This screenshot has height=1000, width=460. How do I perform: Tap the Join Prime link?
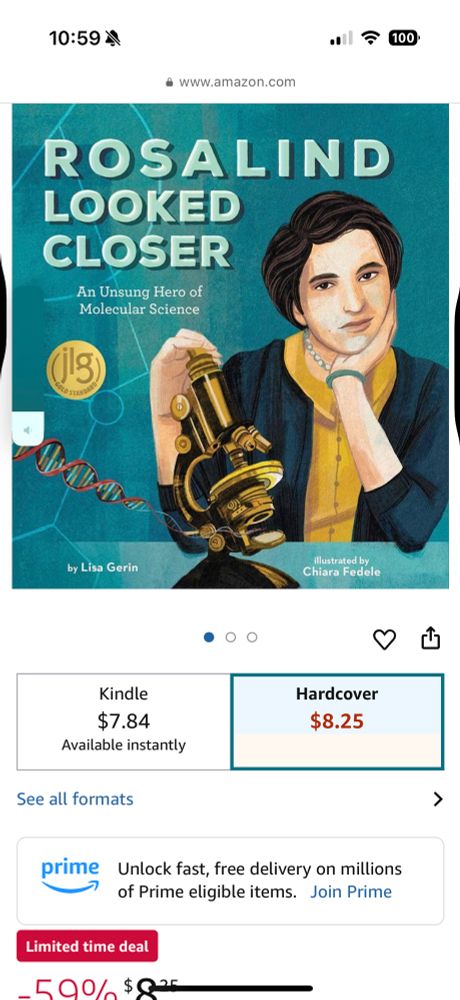coord(351,892)
